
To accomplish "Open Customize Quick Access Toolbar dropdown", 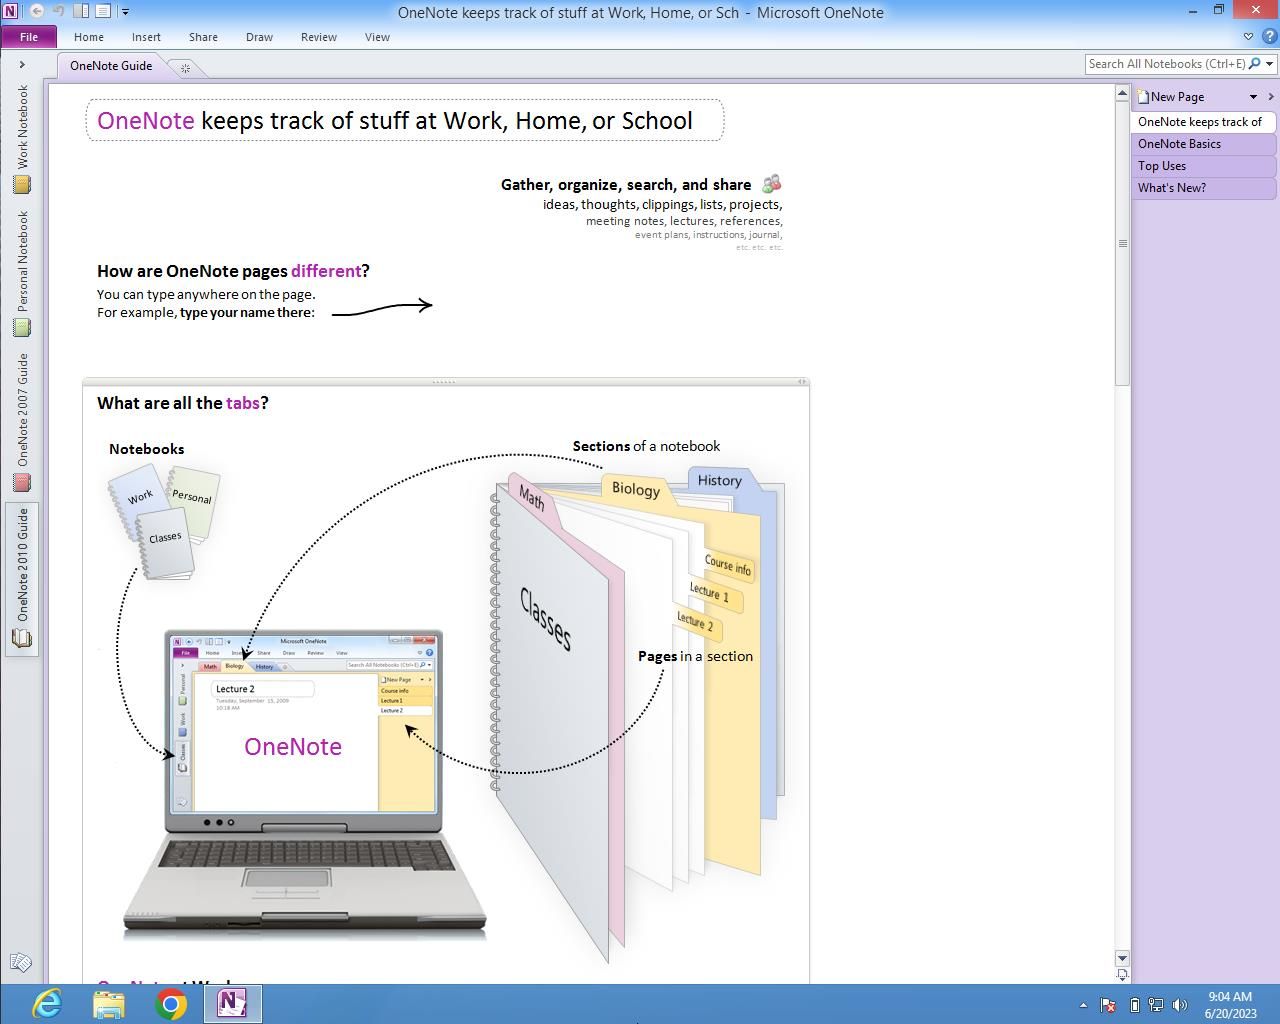I will pyautogui.click(x=125, y=12).
